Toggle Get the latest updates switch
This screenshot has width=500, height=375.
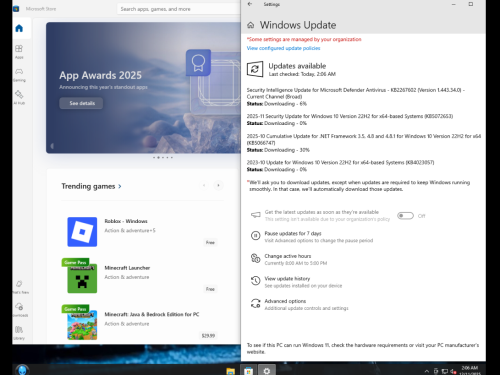coord(405,216)
